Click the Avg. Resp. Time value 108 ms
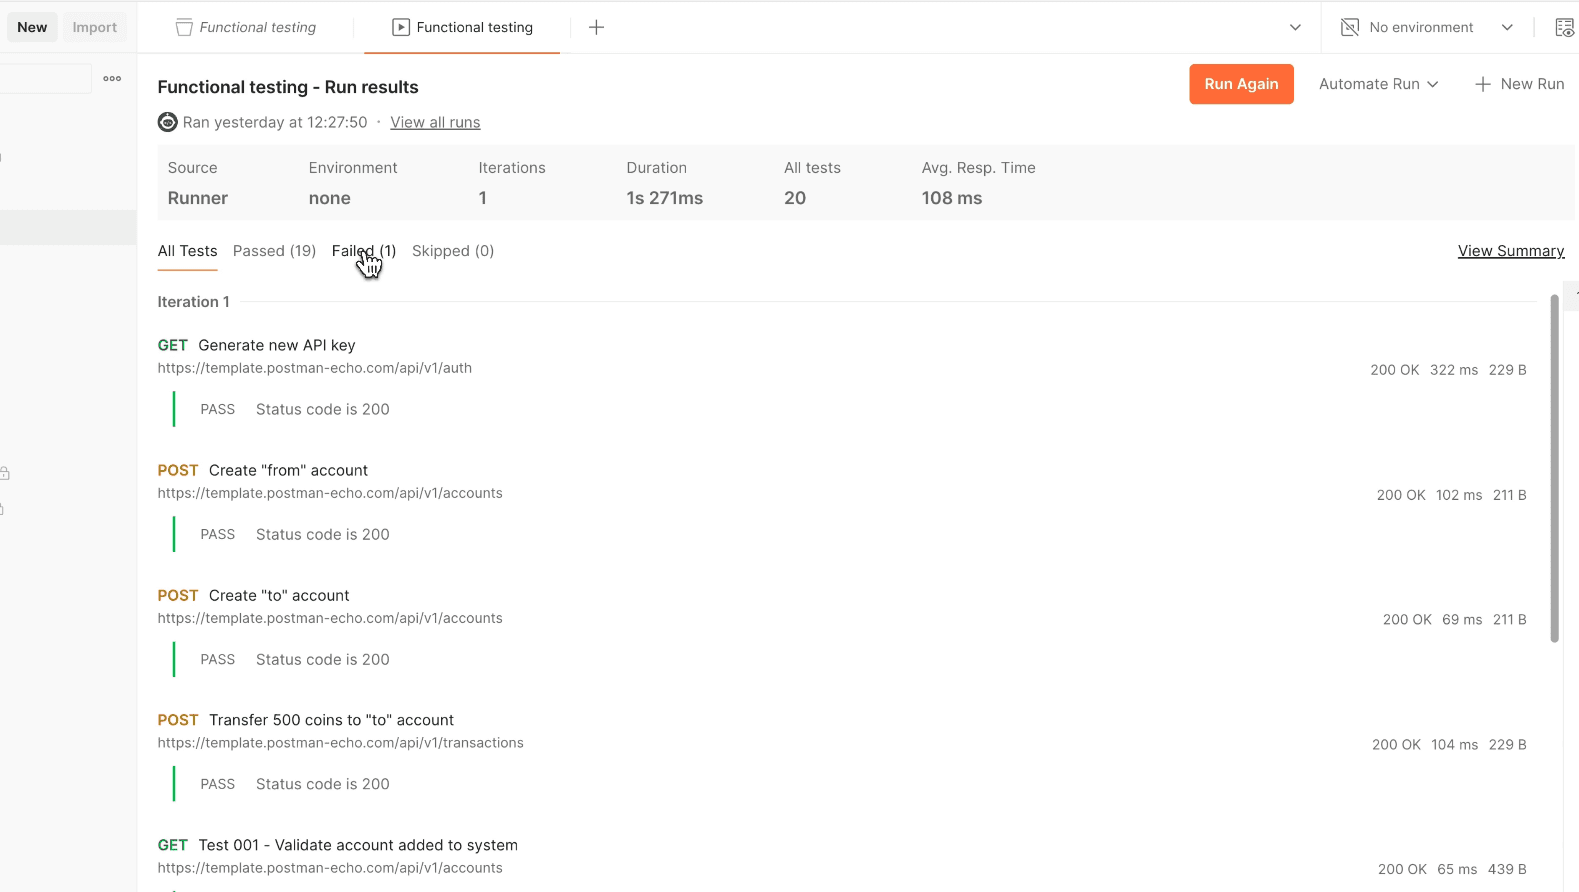The image size is (1579, 892). (x=952, y=198)
